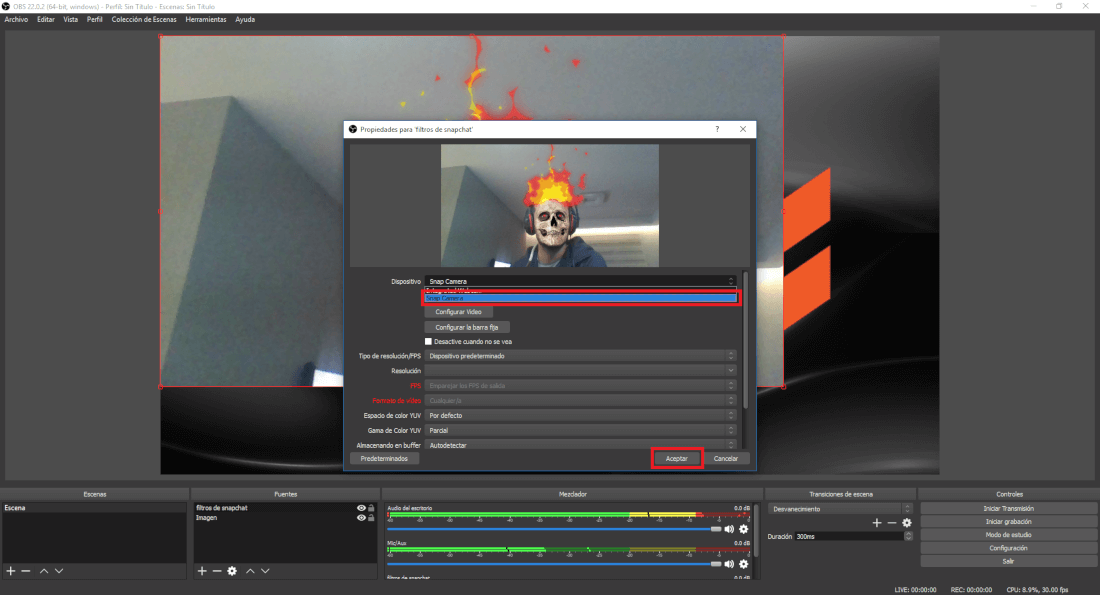Viewport: 1100px width, 595px height.
Task: Click the Cancelar button
Action: coord(726,458)
